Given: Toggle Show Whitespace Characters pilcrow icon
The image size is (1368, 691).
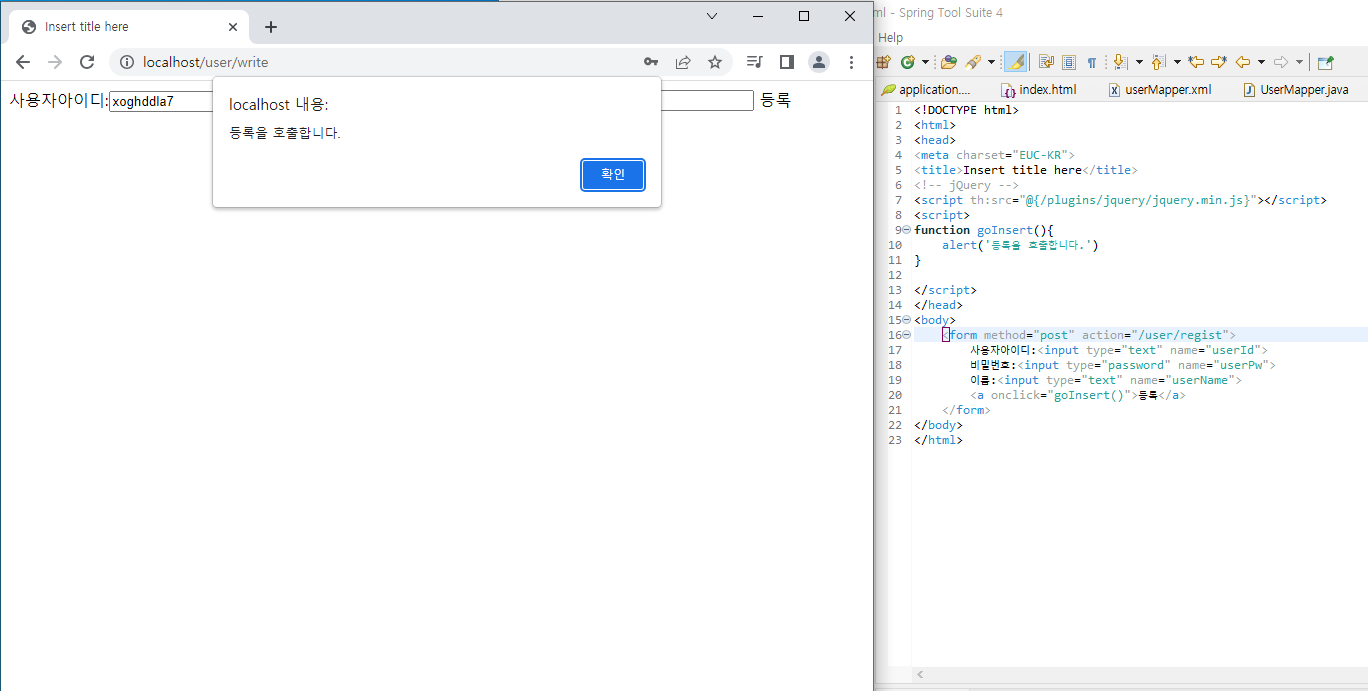Looking at the screenshot, I should point(1092,63).
